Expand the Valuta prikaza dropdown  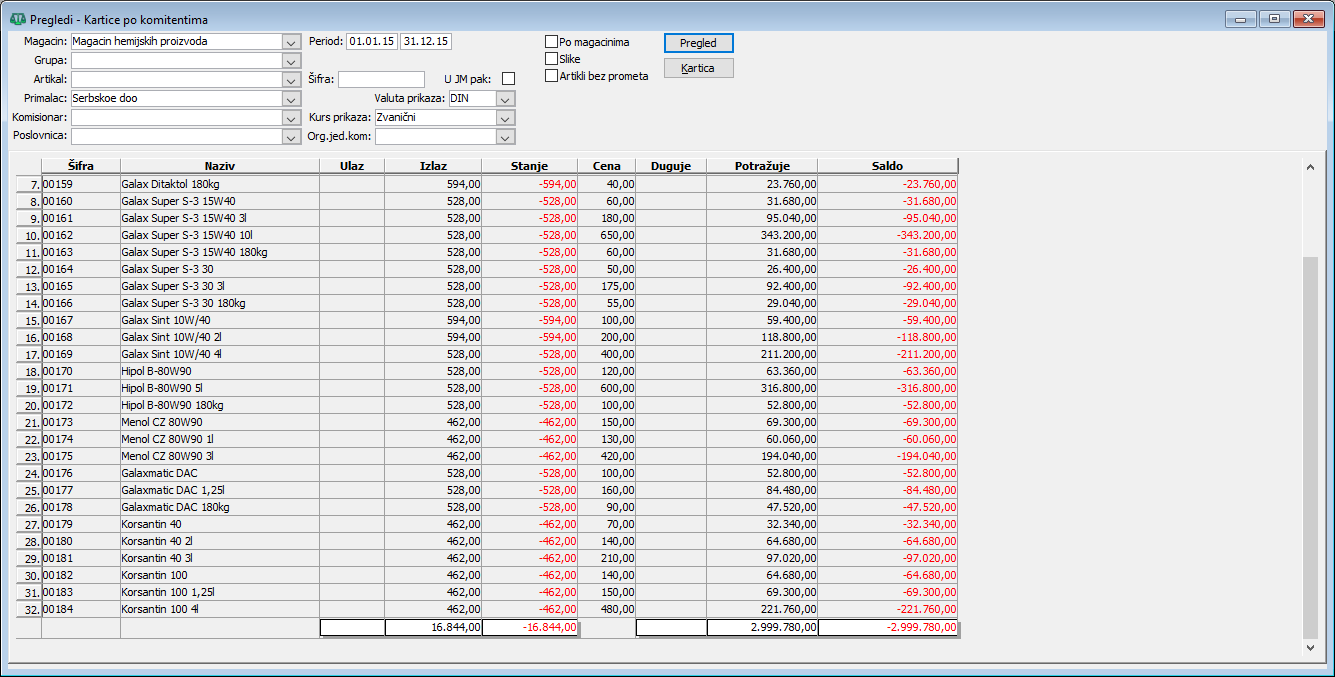(x=505, y=99)
